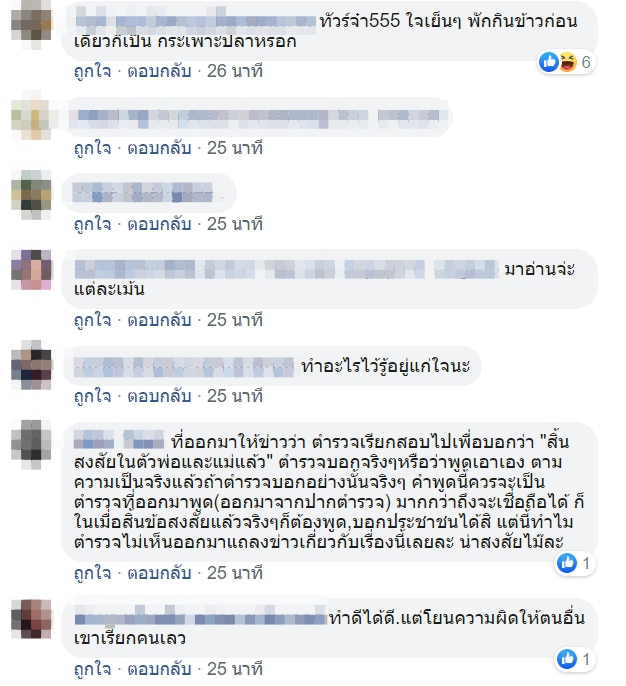Like the มาอ่านจะแต่ละเม้น comment
This screenshot has width=626, height=686.
pos(92,320)
